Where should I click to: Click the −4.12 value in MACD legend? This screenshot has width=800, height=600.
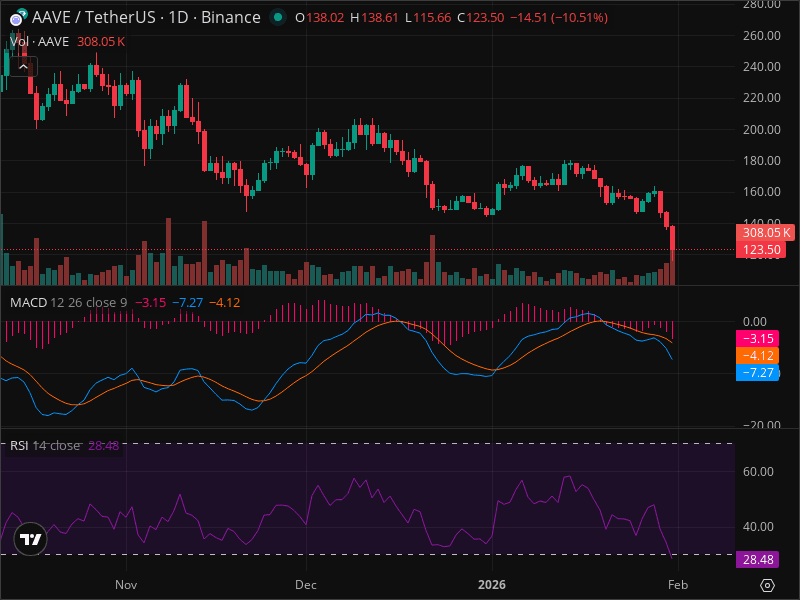[224, 303]
